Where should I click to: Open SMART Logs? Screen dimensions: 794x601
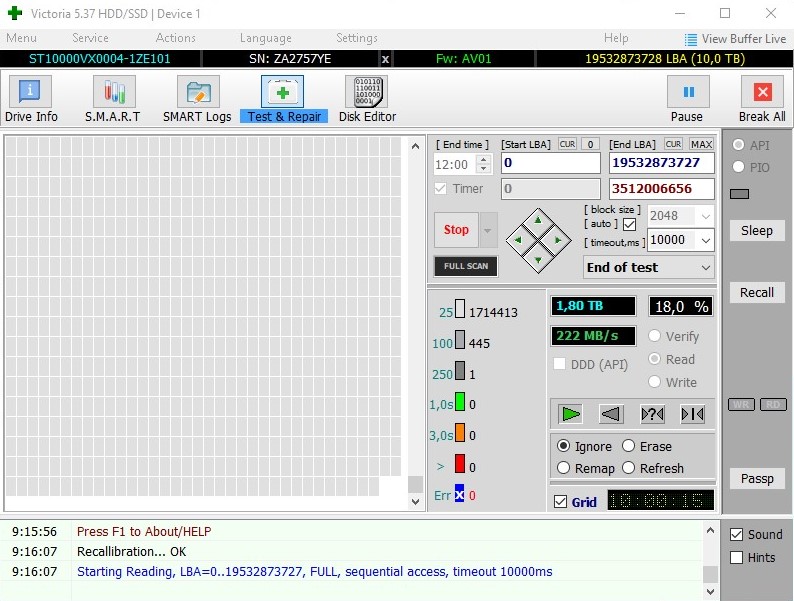pos(197,99)
